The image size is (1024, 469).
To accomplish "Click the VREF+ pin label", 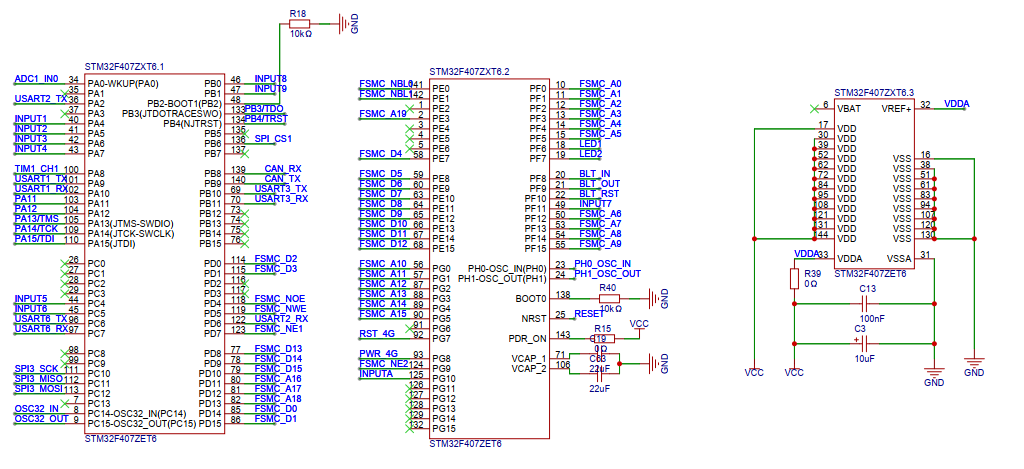I will click(x=897, y=108).
